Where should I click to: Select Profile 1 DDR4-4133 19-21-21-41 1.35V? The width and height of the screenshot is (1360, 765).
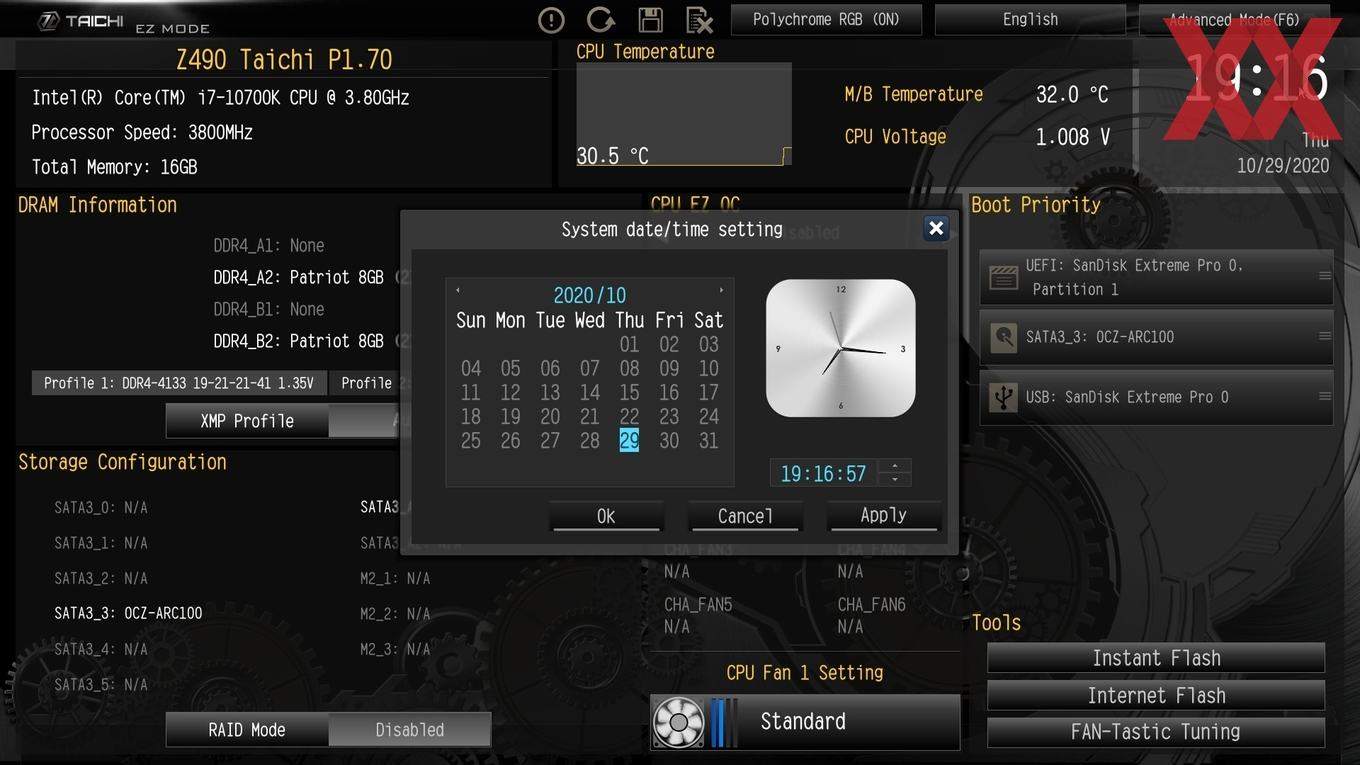click(x=179, y=383)
